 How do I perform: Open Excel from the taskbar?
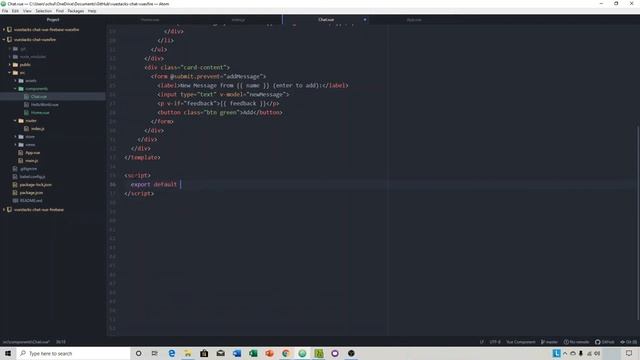click(253, 353)
